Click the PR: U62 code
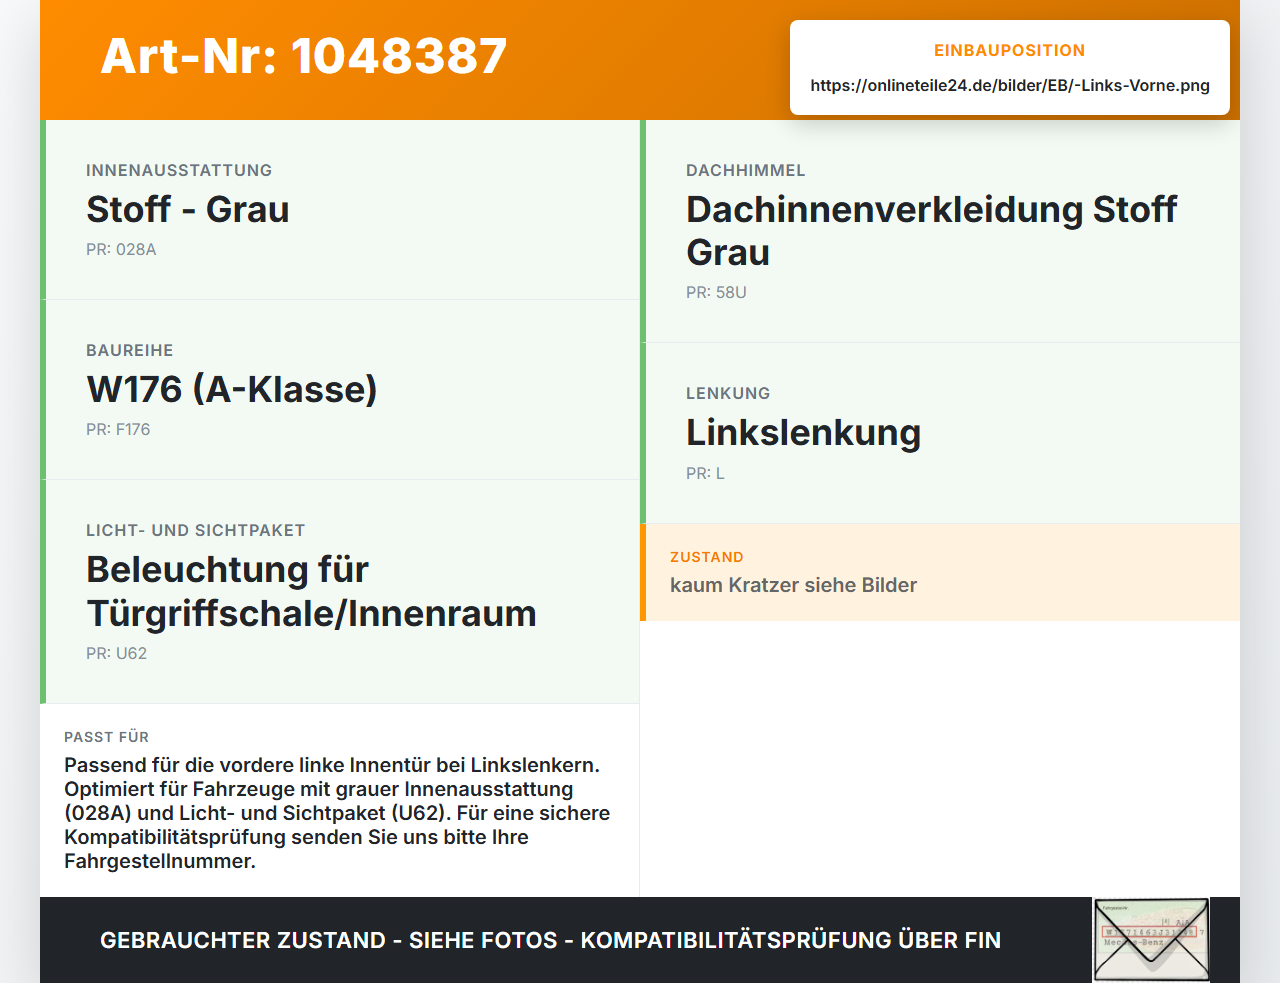 pos(116,653)
